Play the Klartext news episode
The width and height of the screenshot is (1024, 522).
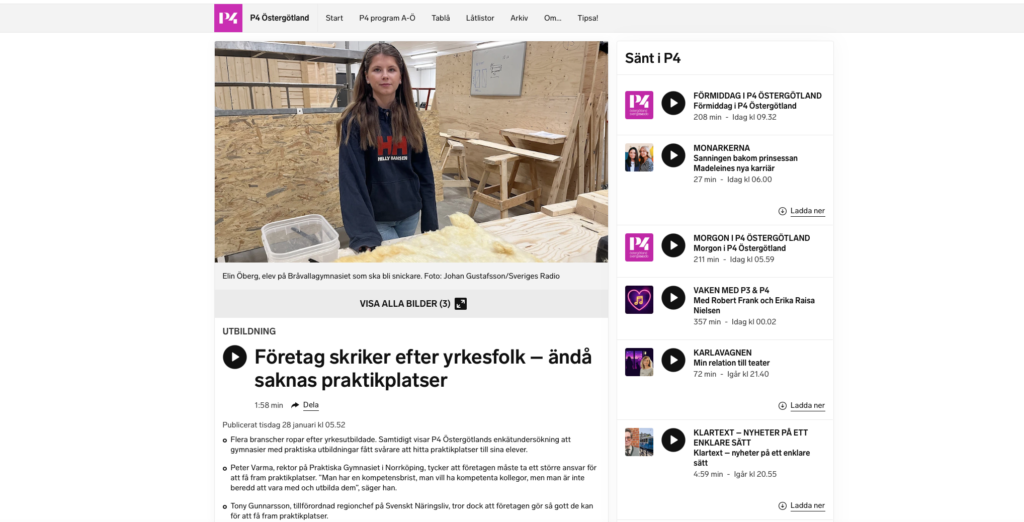673,440
